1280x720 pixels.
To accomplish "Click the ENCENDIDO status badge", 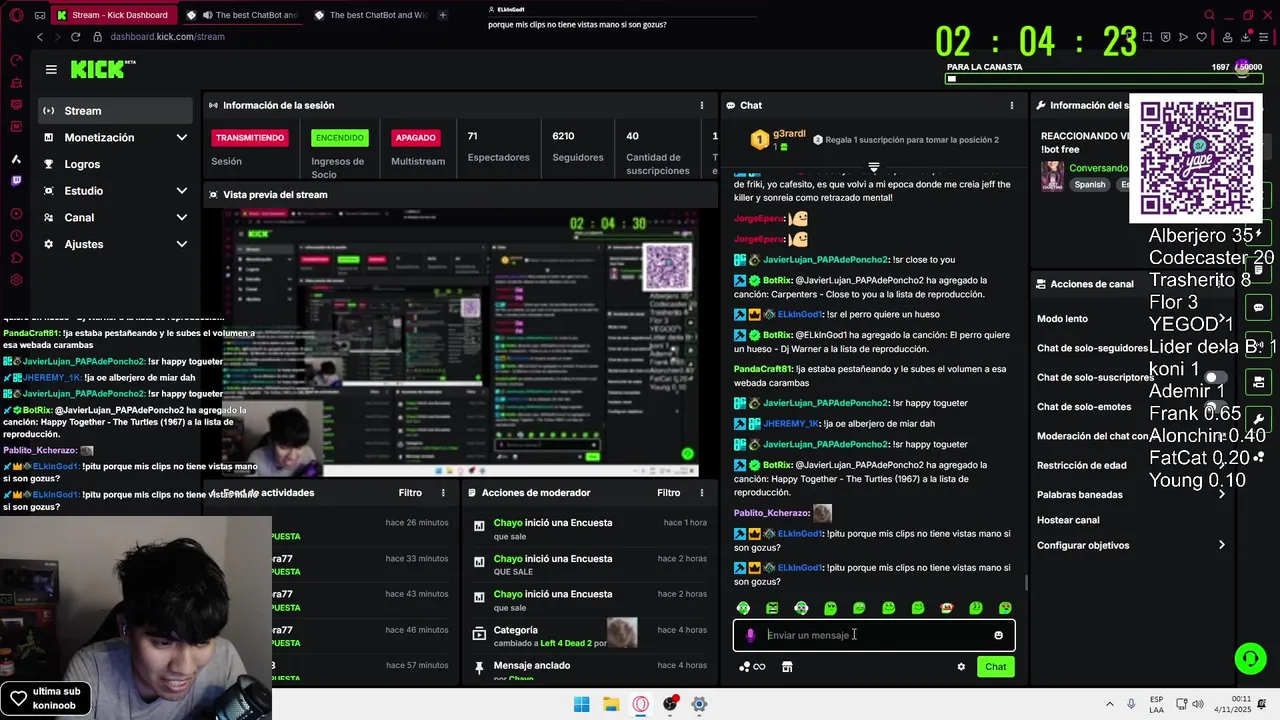I will tap(340, 138).
